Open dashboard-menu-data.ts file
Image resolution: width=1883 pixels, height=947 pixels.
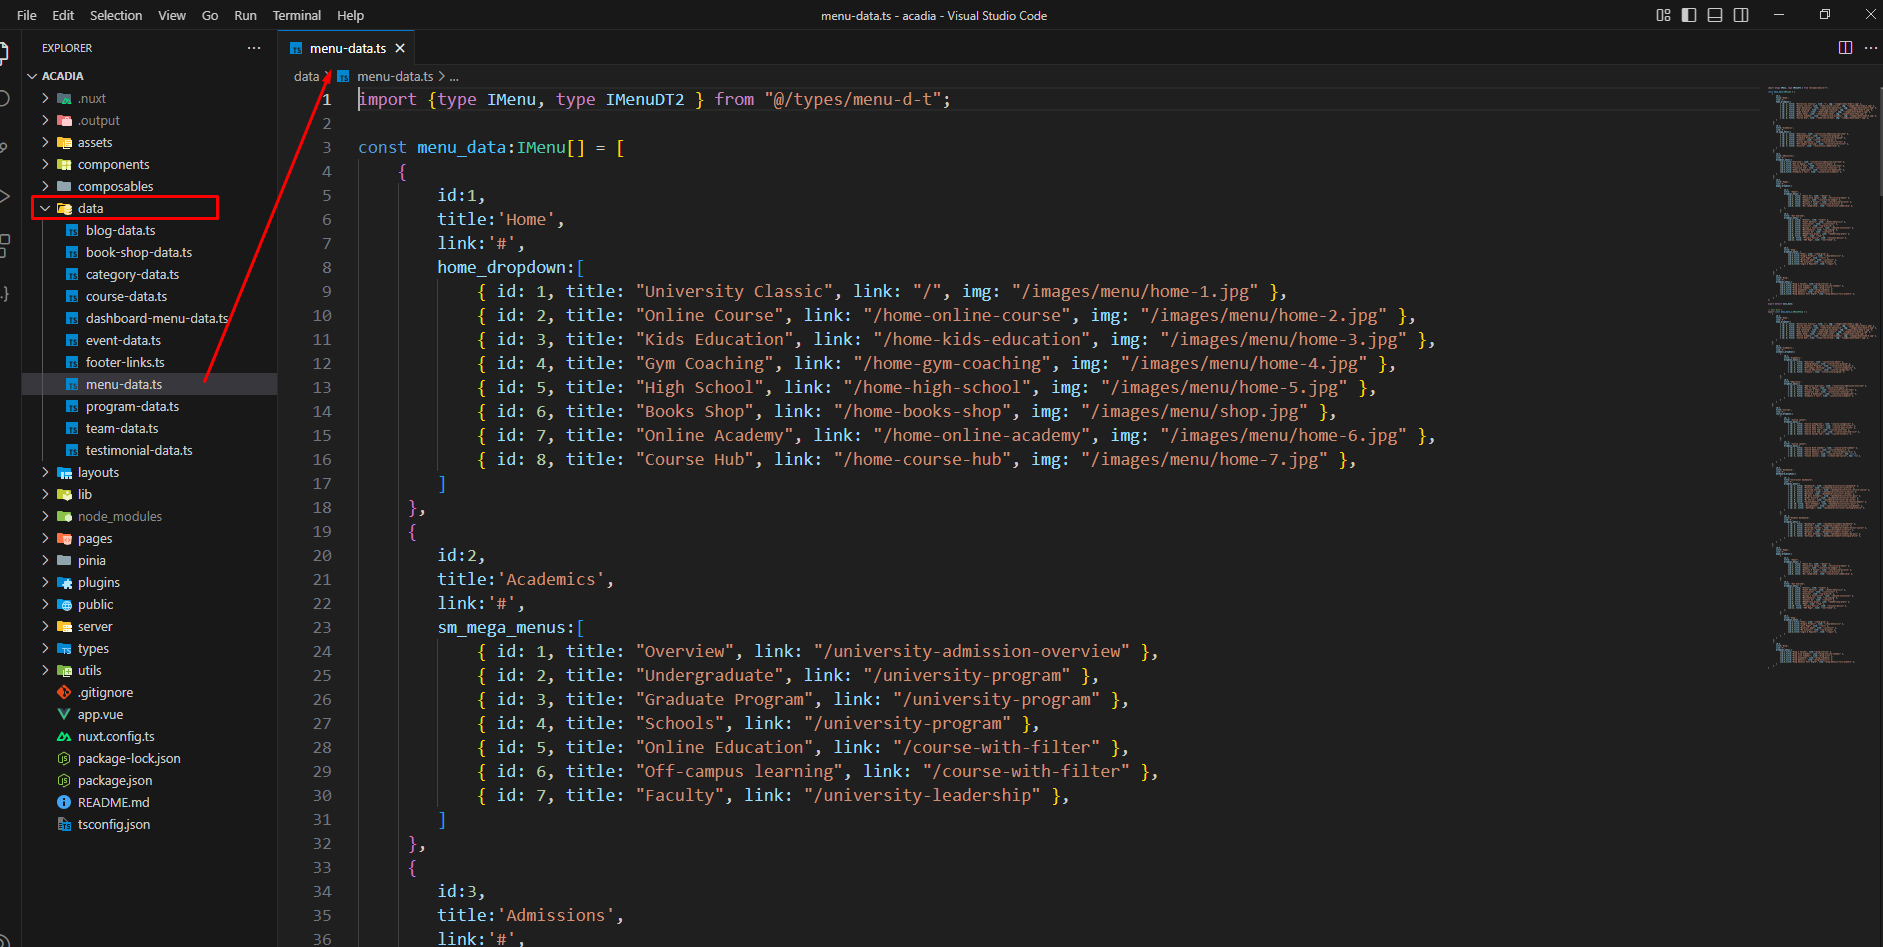coord(150,318)
